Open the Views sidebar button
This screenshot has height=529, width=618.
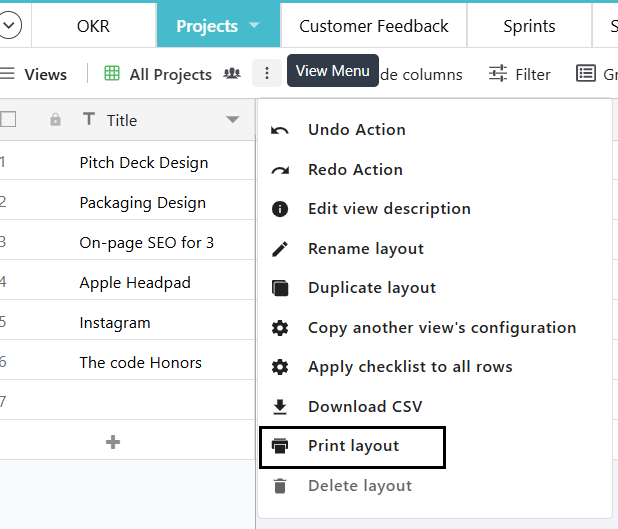33,74
